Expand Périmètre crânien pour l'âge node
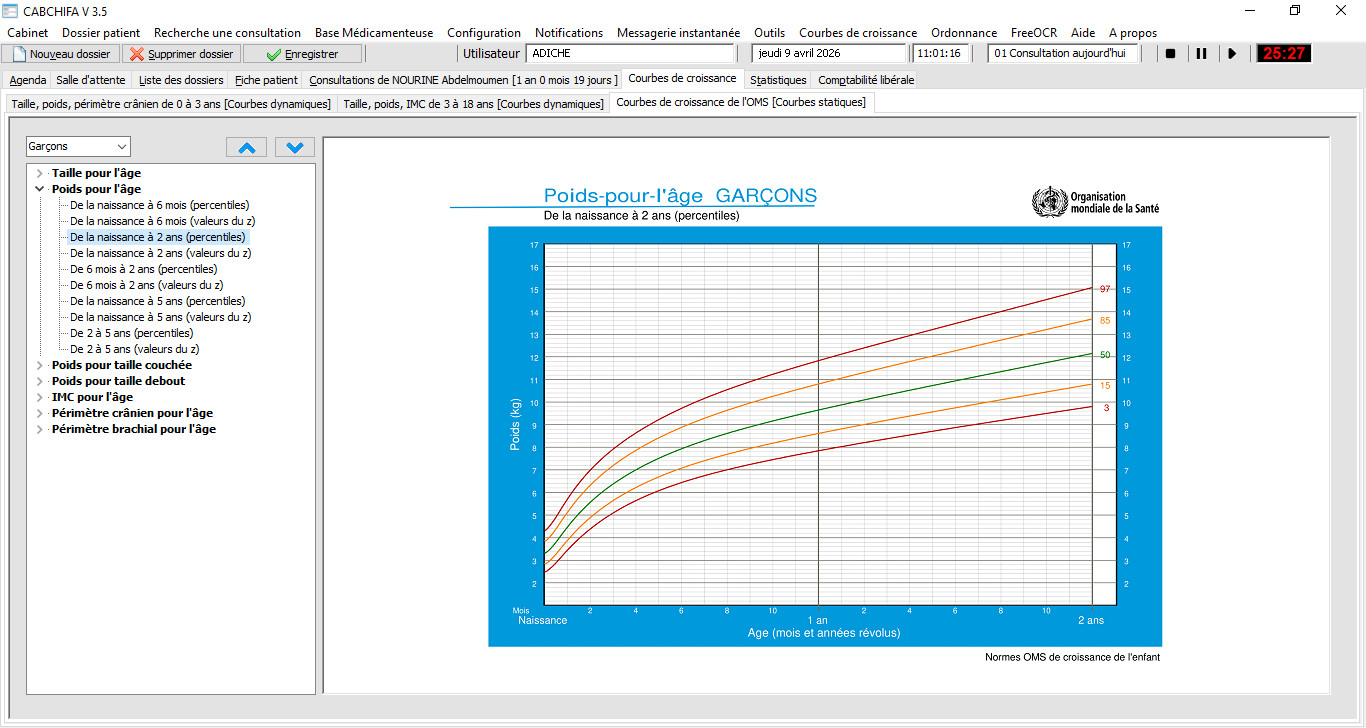 tap(40, 413)
